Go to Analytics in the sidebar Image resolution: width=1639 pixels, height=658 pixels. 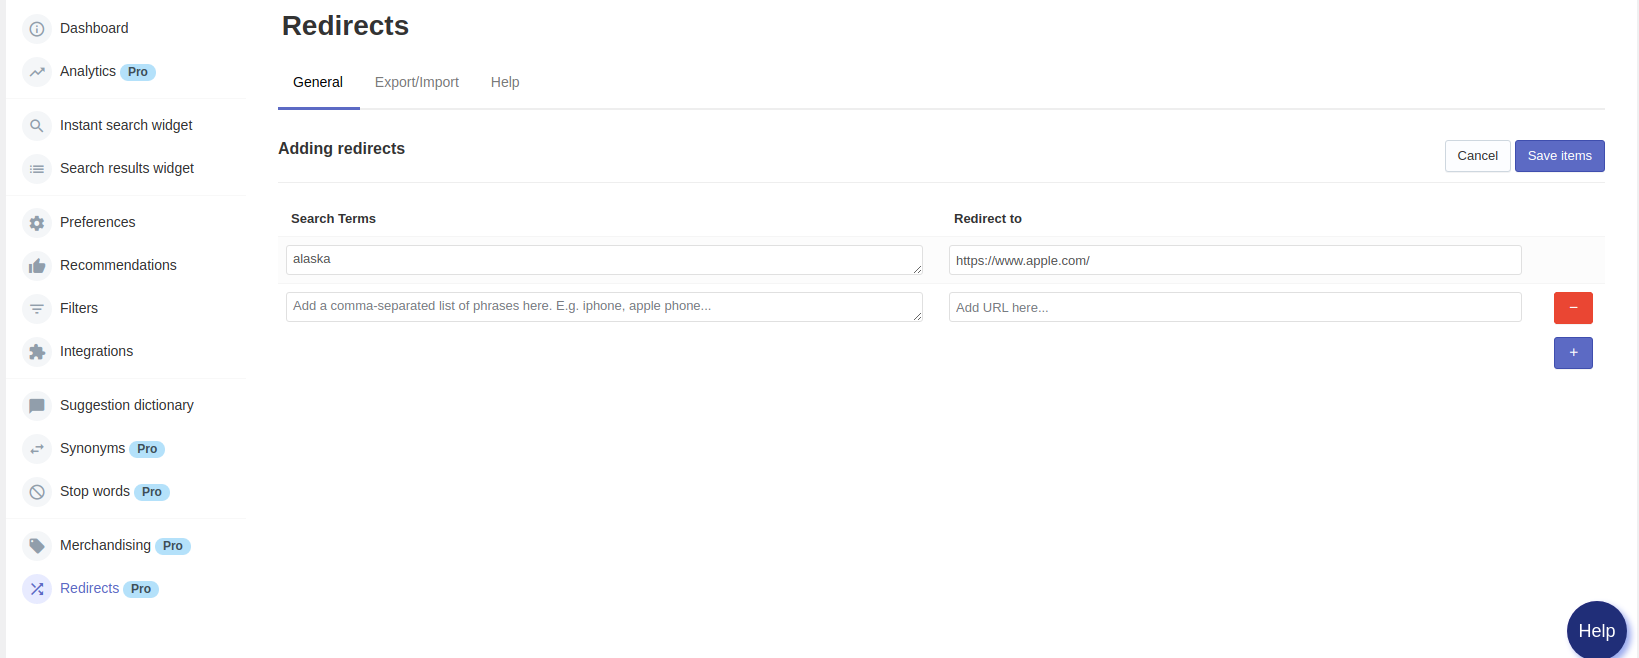click(88, 71)
